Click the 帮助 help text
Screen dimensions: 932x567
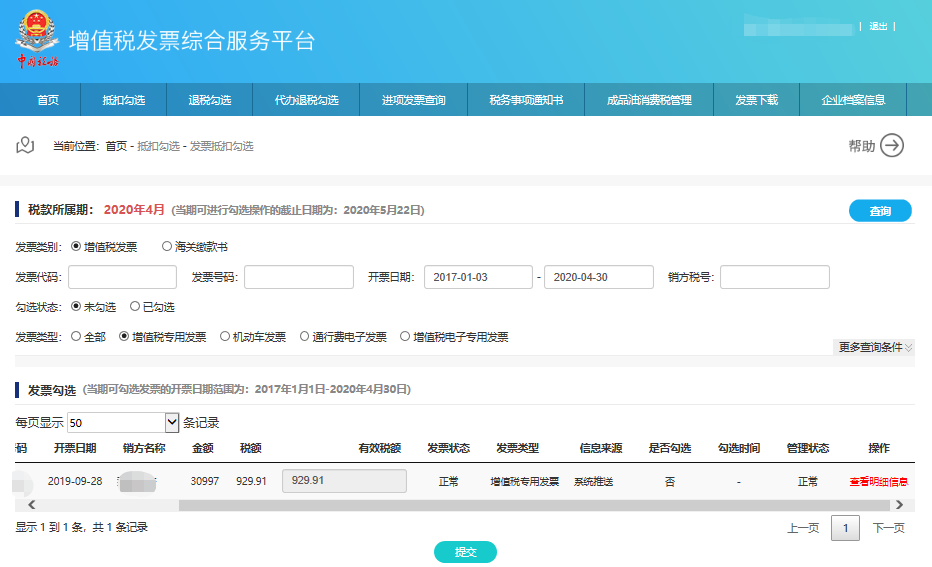point(862,146)
